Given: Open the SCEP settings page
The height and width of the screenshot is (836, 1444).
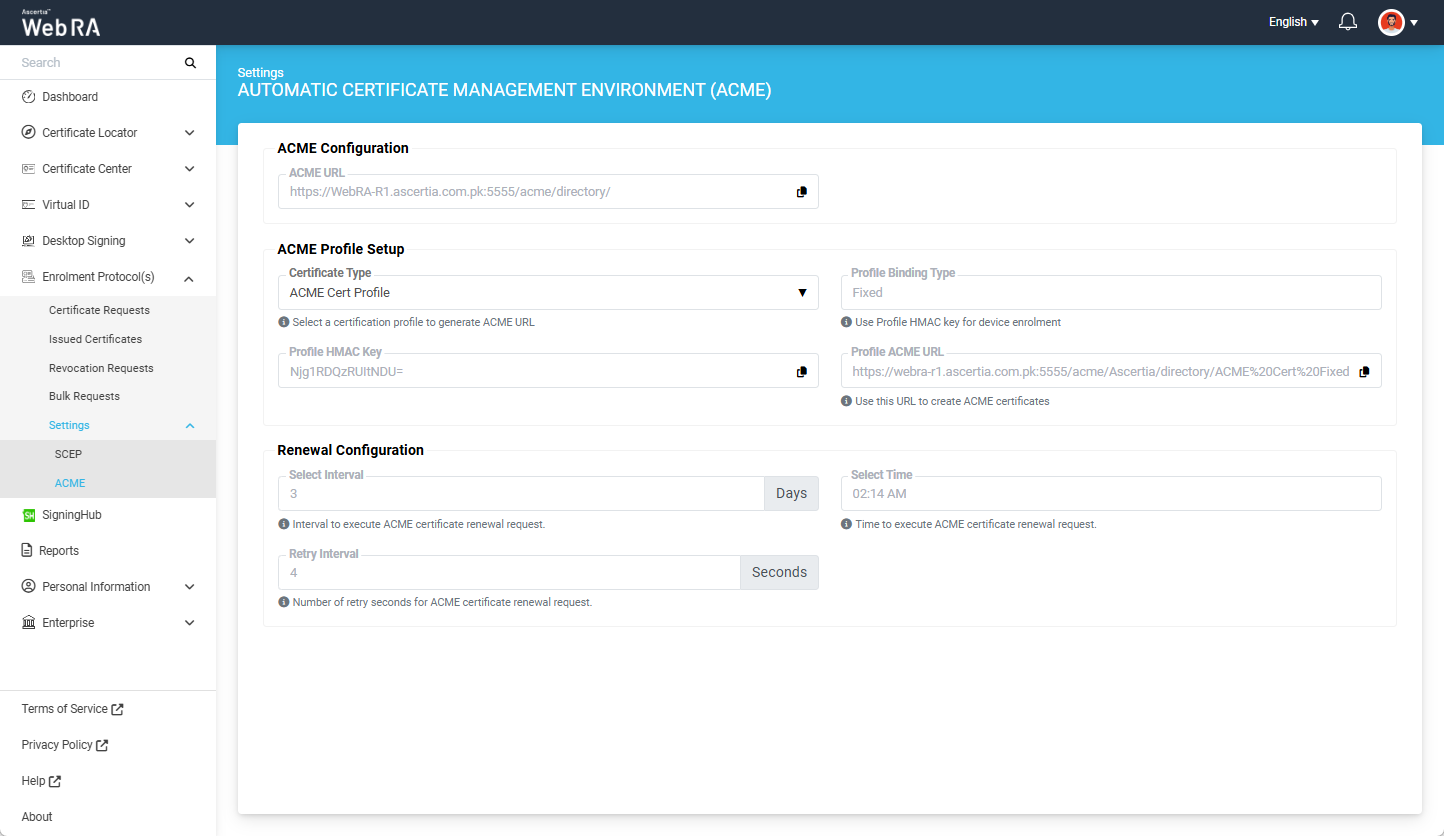Looking at the screenshot, I should pos(68,454).
